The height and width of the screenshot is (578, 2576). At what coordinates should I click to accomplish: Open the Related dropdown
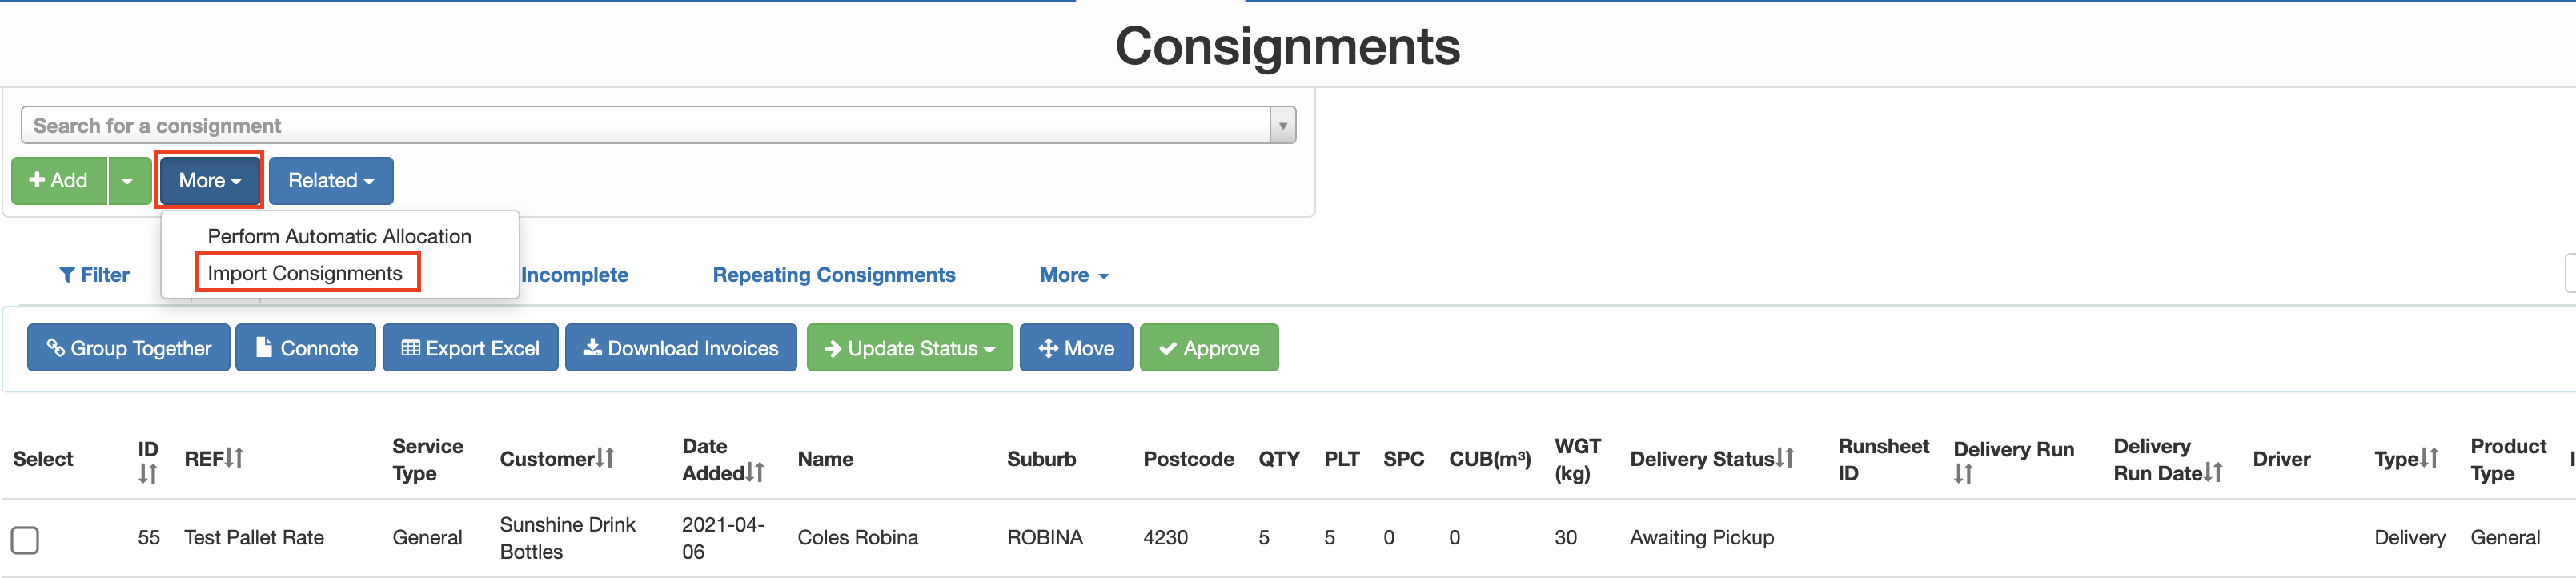331,181
